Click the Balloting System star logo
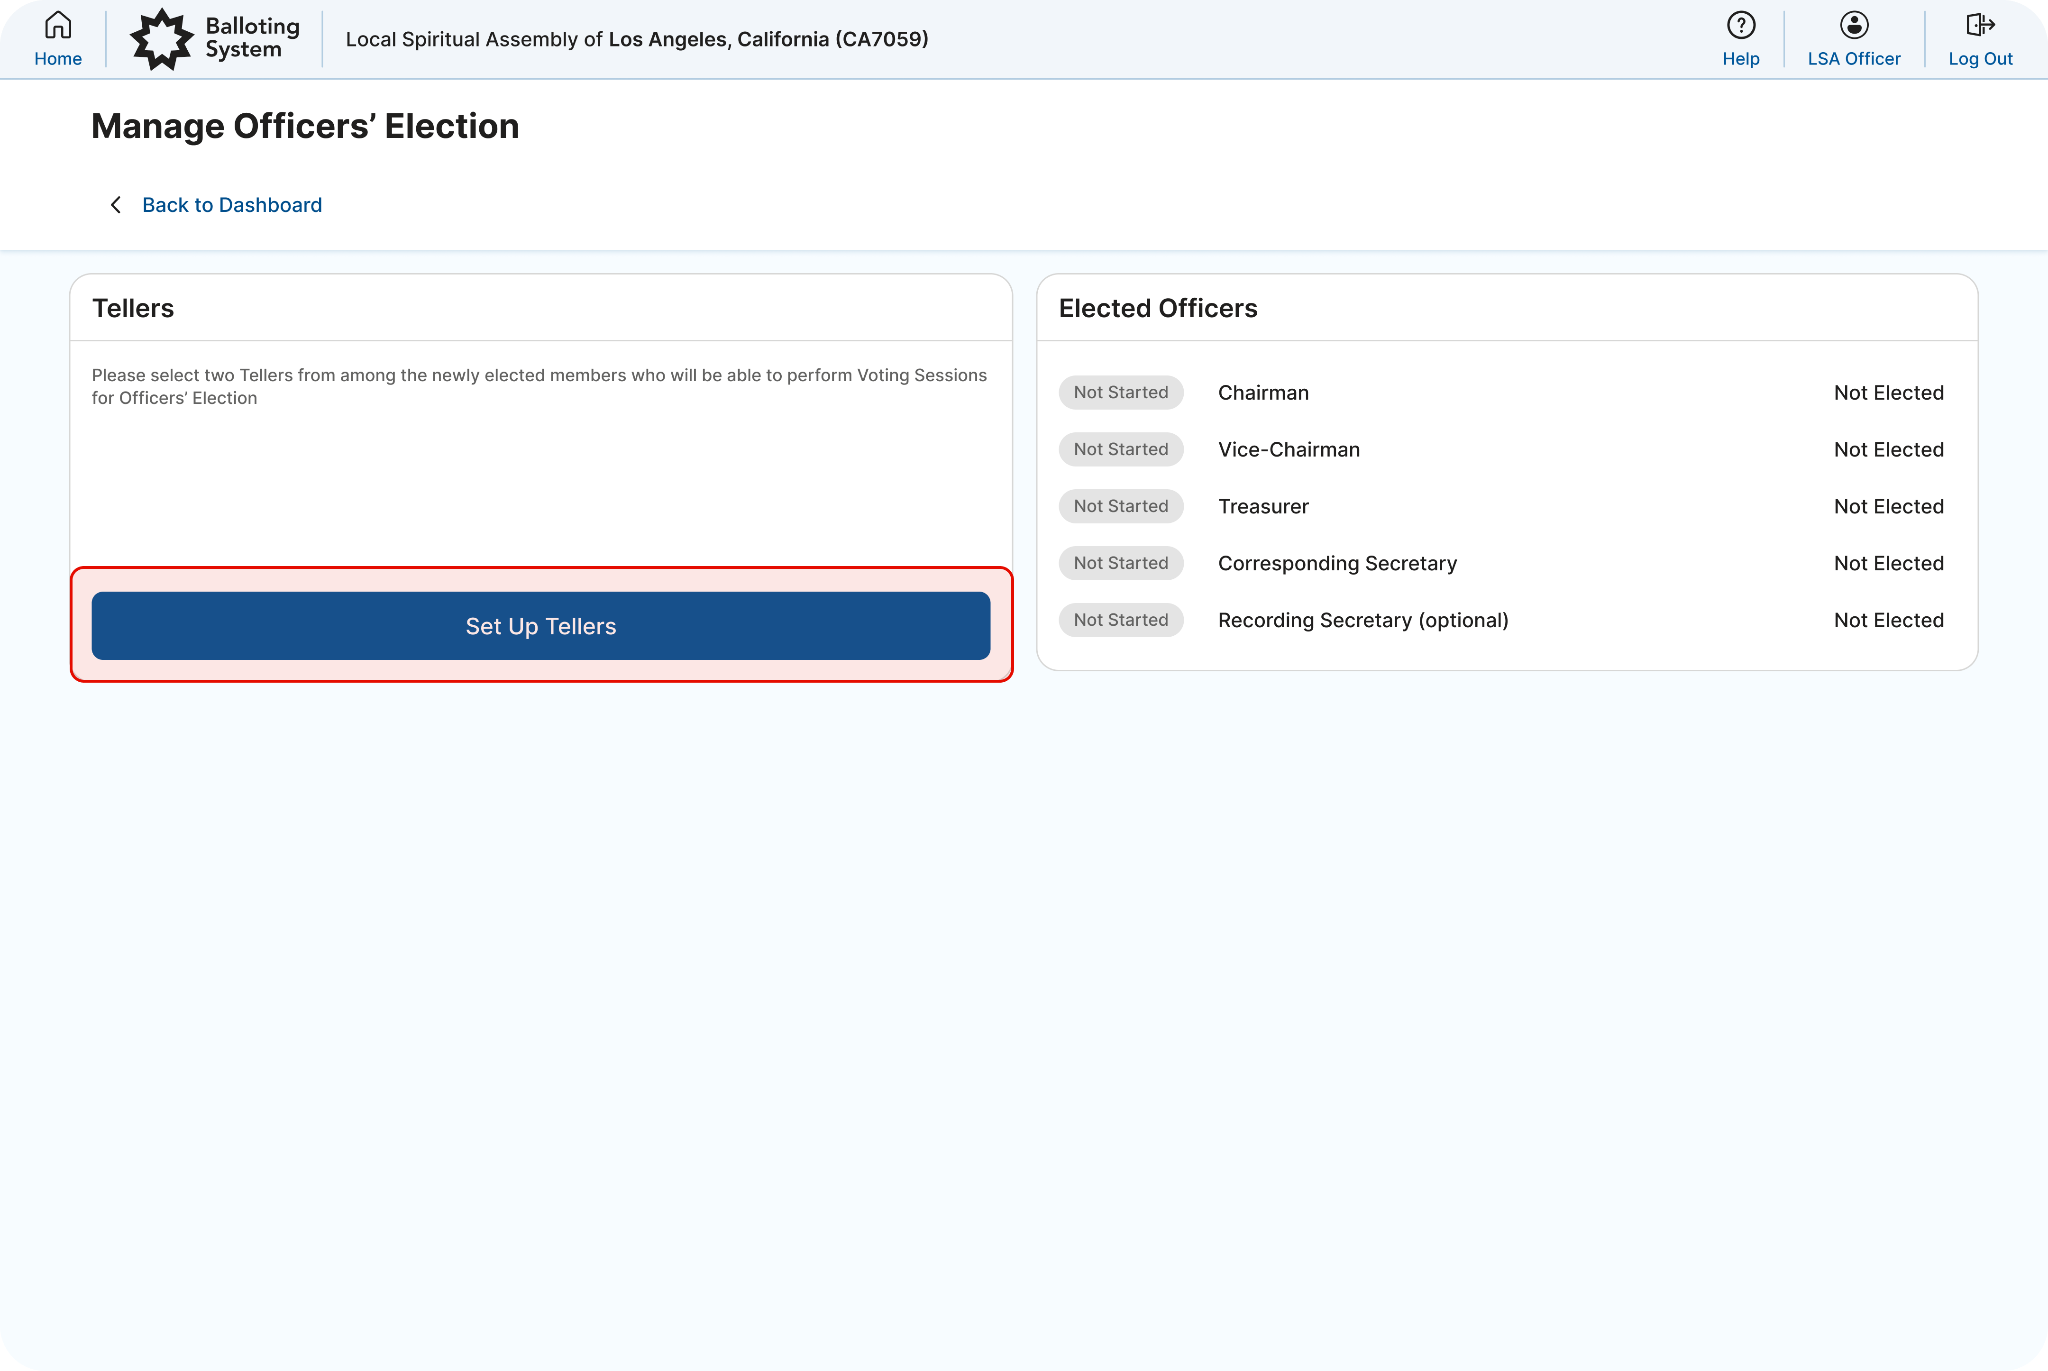The image size is (2048, 1371). (x=162, y=40)
